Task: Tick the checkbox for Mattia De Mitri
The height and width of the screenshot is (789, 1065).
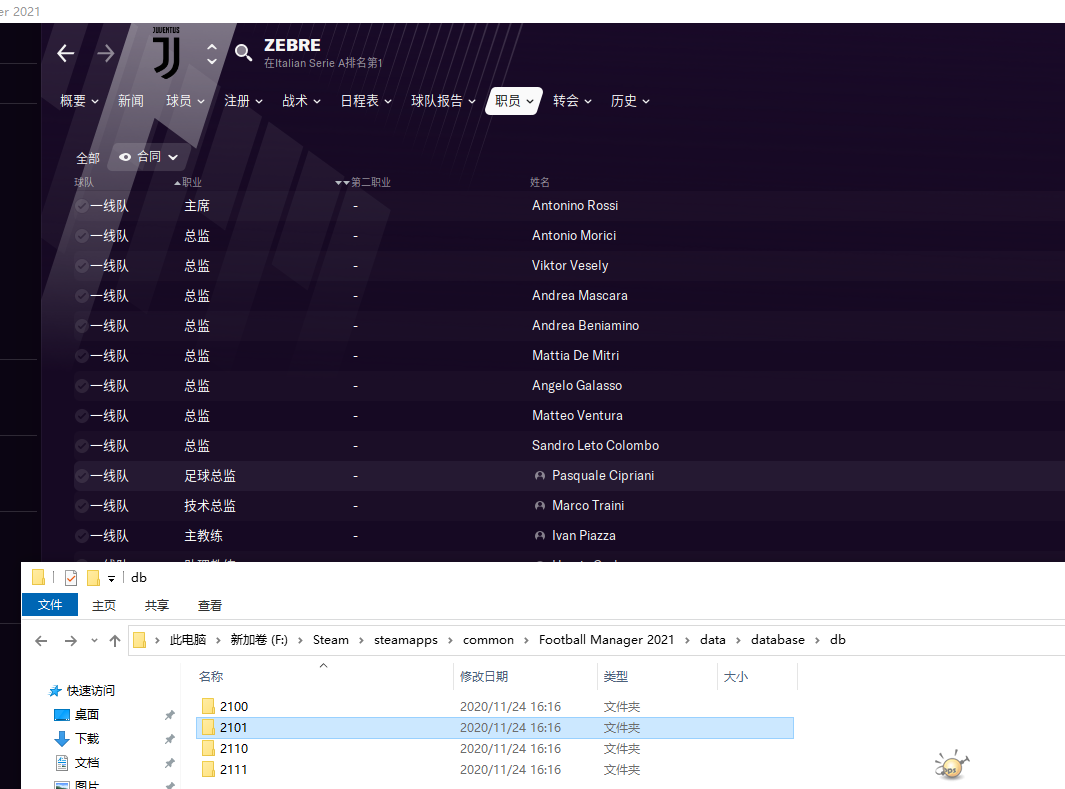Action: click(x=82, y=356)
